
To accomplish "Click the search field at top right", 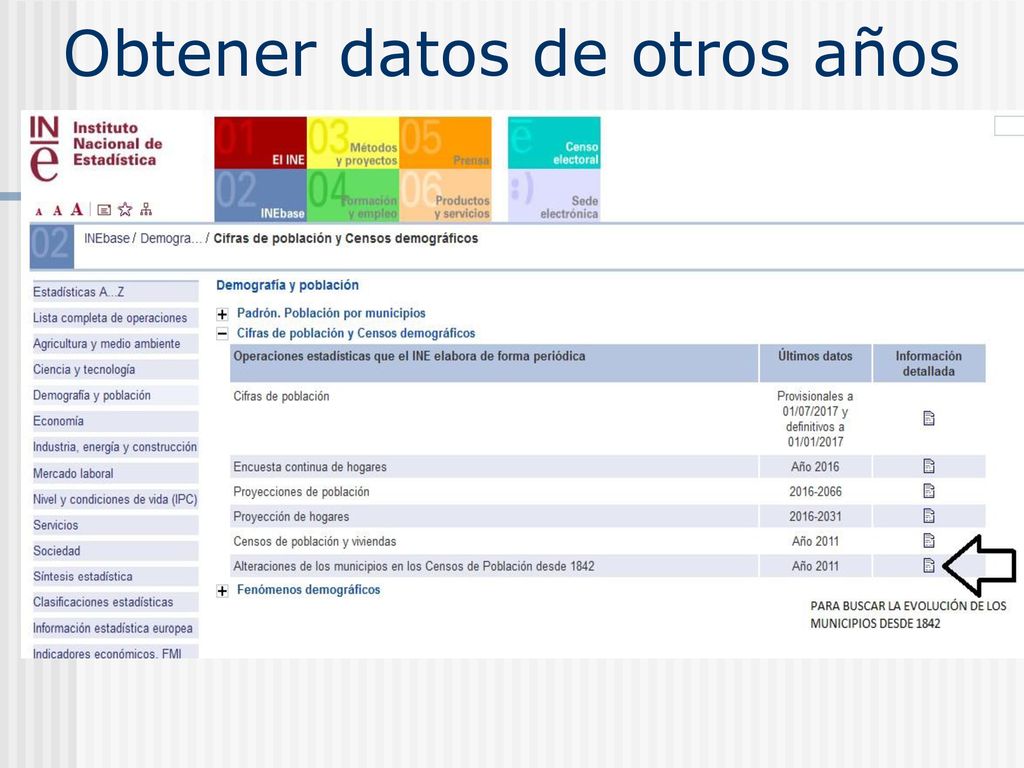I will coord(1009,126).
